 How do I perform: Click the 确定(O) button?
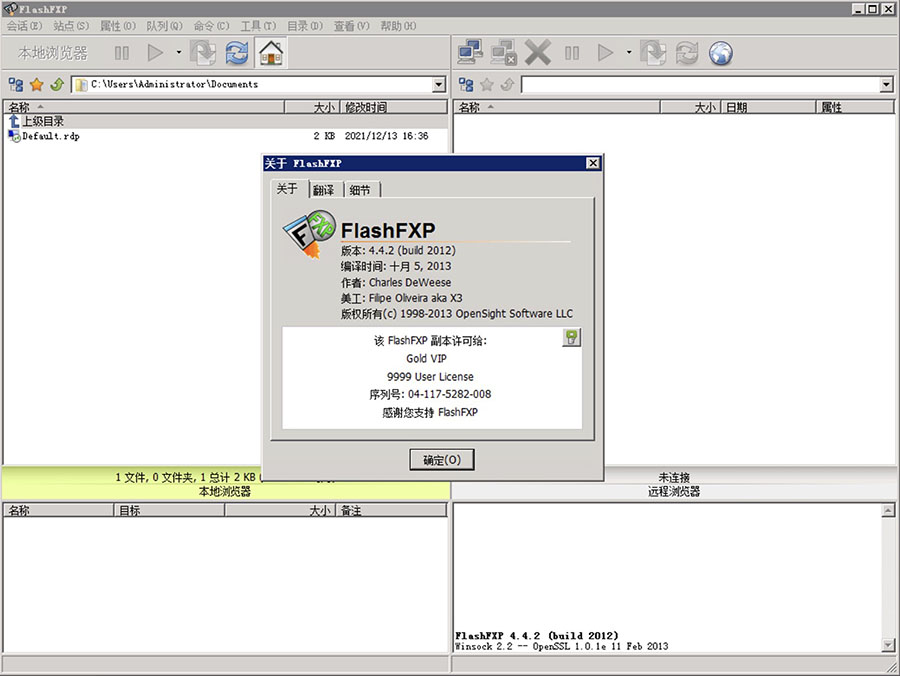click(x=442, y=460)
